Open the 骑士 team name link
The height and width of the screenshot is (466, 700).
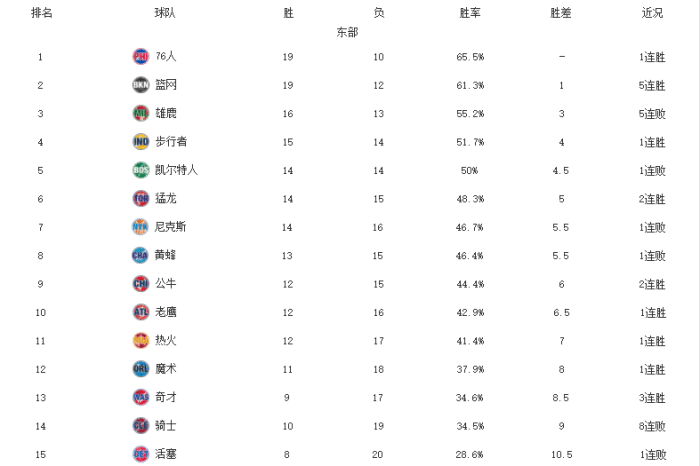166,425
